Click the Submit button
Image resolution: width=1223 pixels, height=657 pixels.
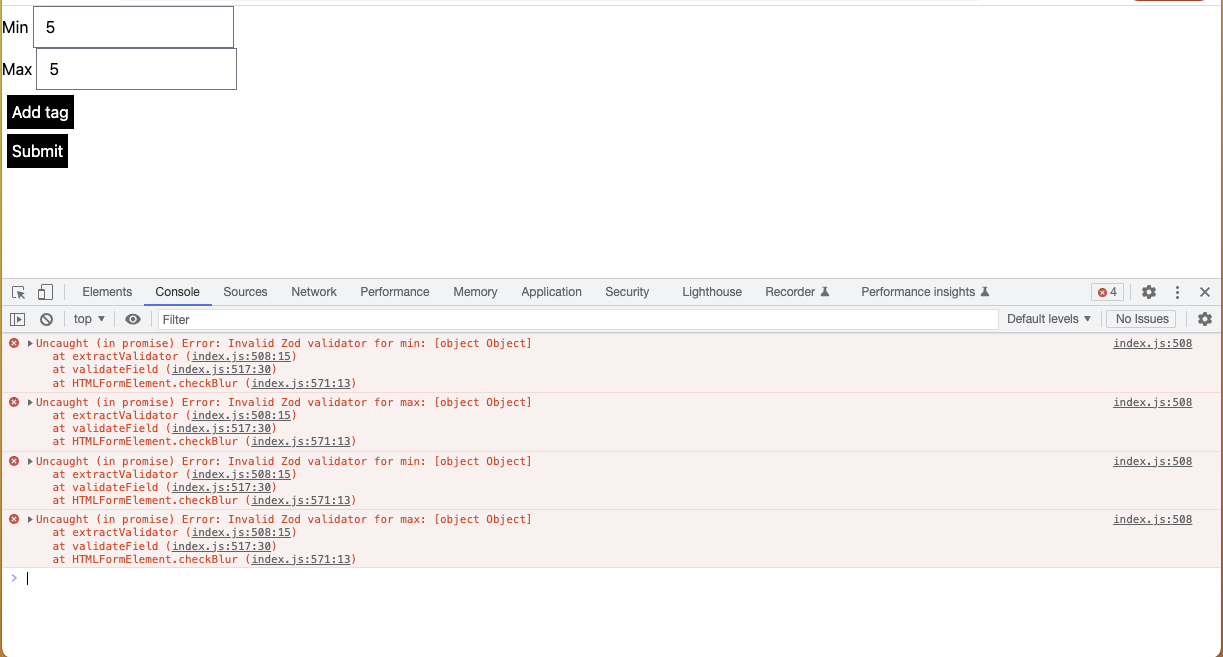37,150
